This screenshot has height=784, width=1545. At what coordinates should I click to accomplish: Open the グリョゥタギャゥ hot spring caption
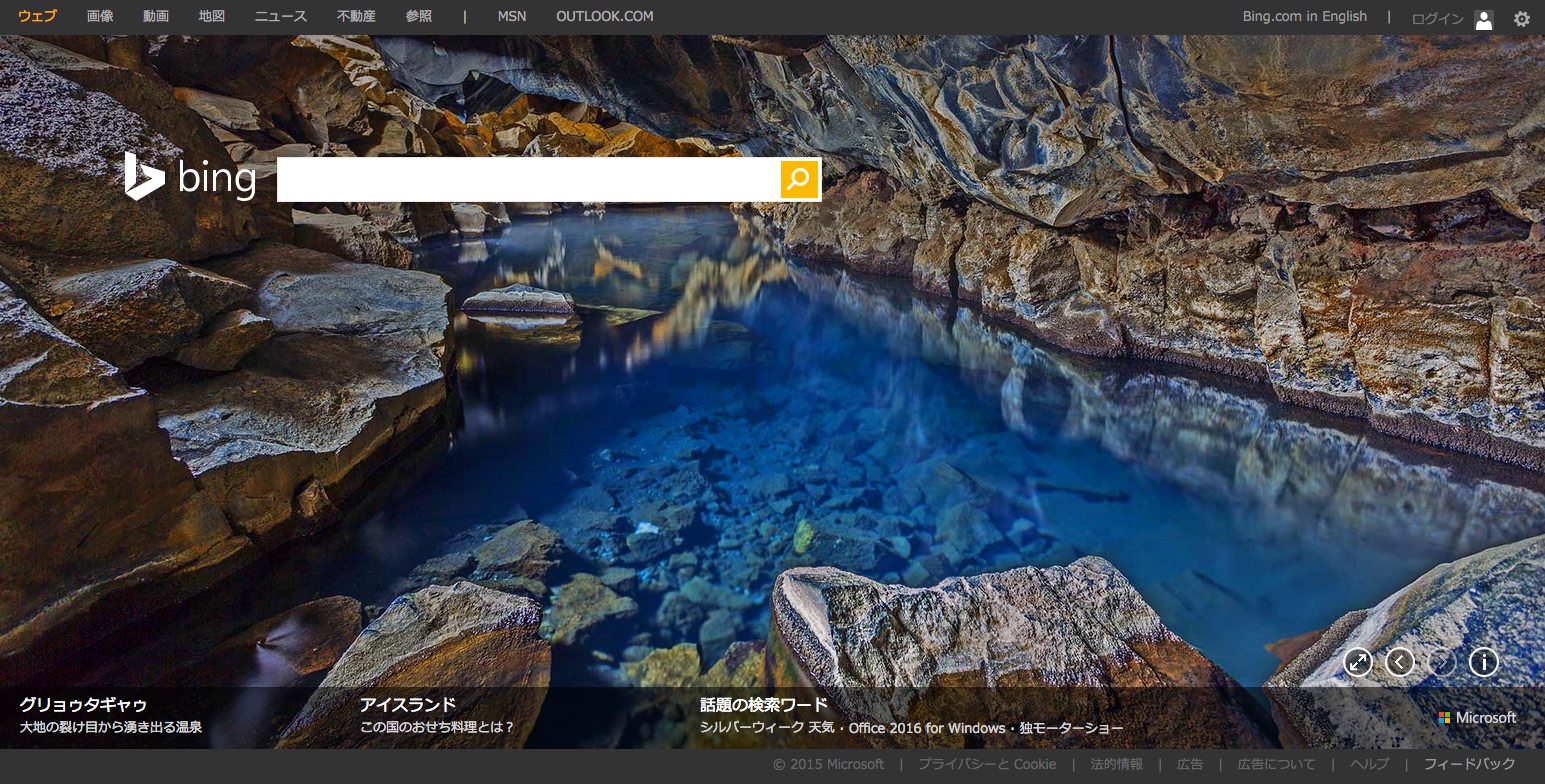click(84, 704)
